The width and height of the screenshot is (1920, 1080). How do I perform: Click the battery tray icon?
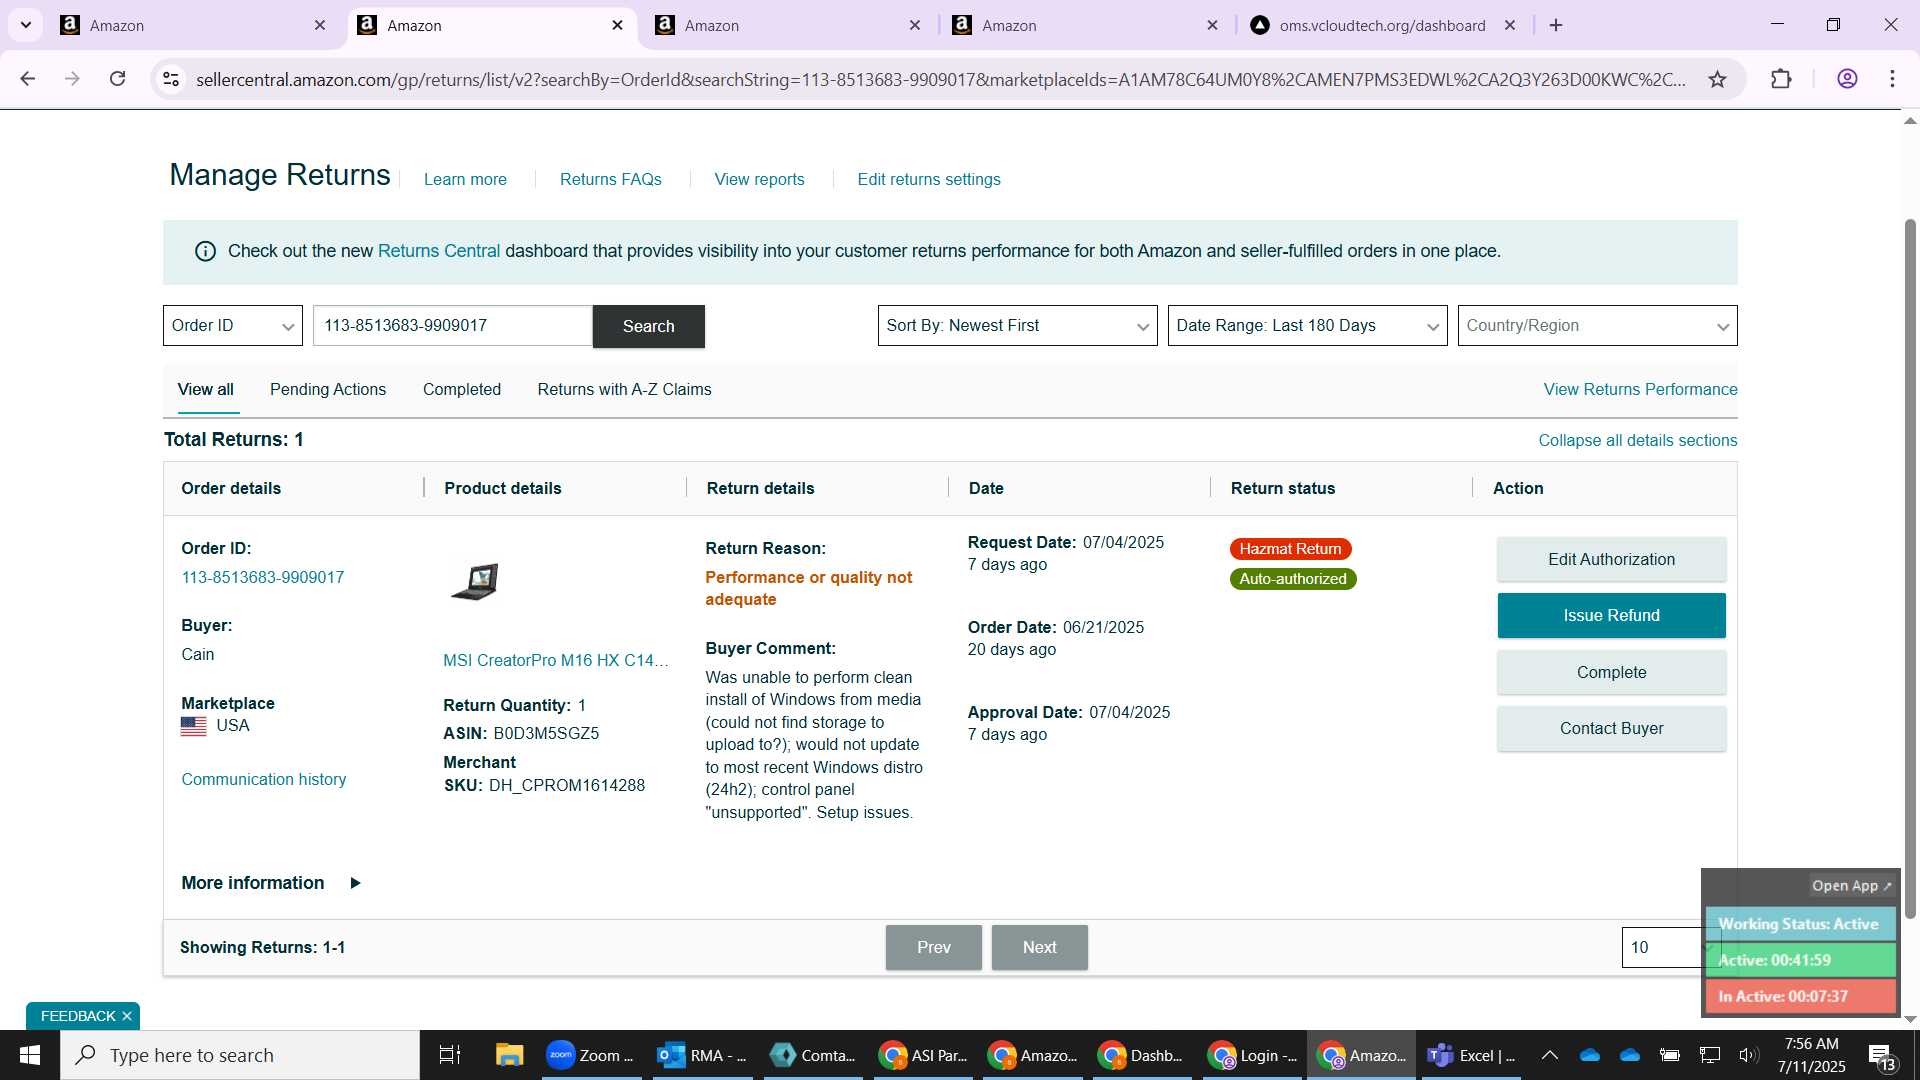click(x=1669, y=1055)
